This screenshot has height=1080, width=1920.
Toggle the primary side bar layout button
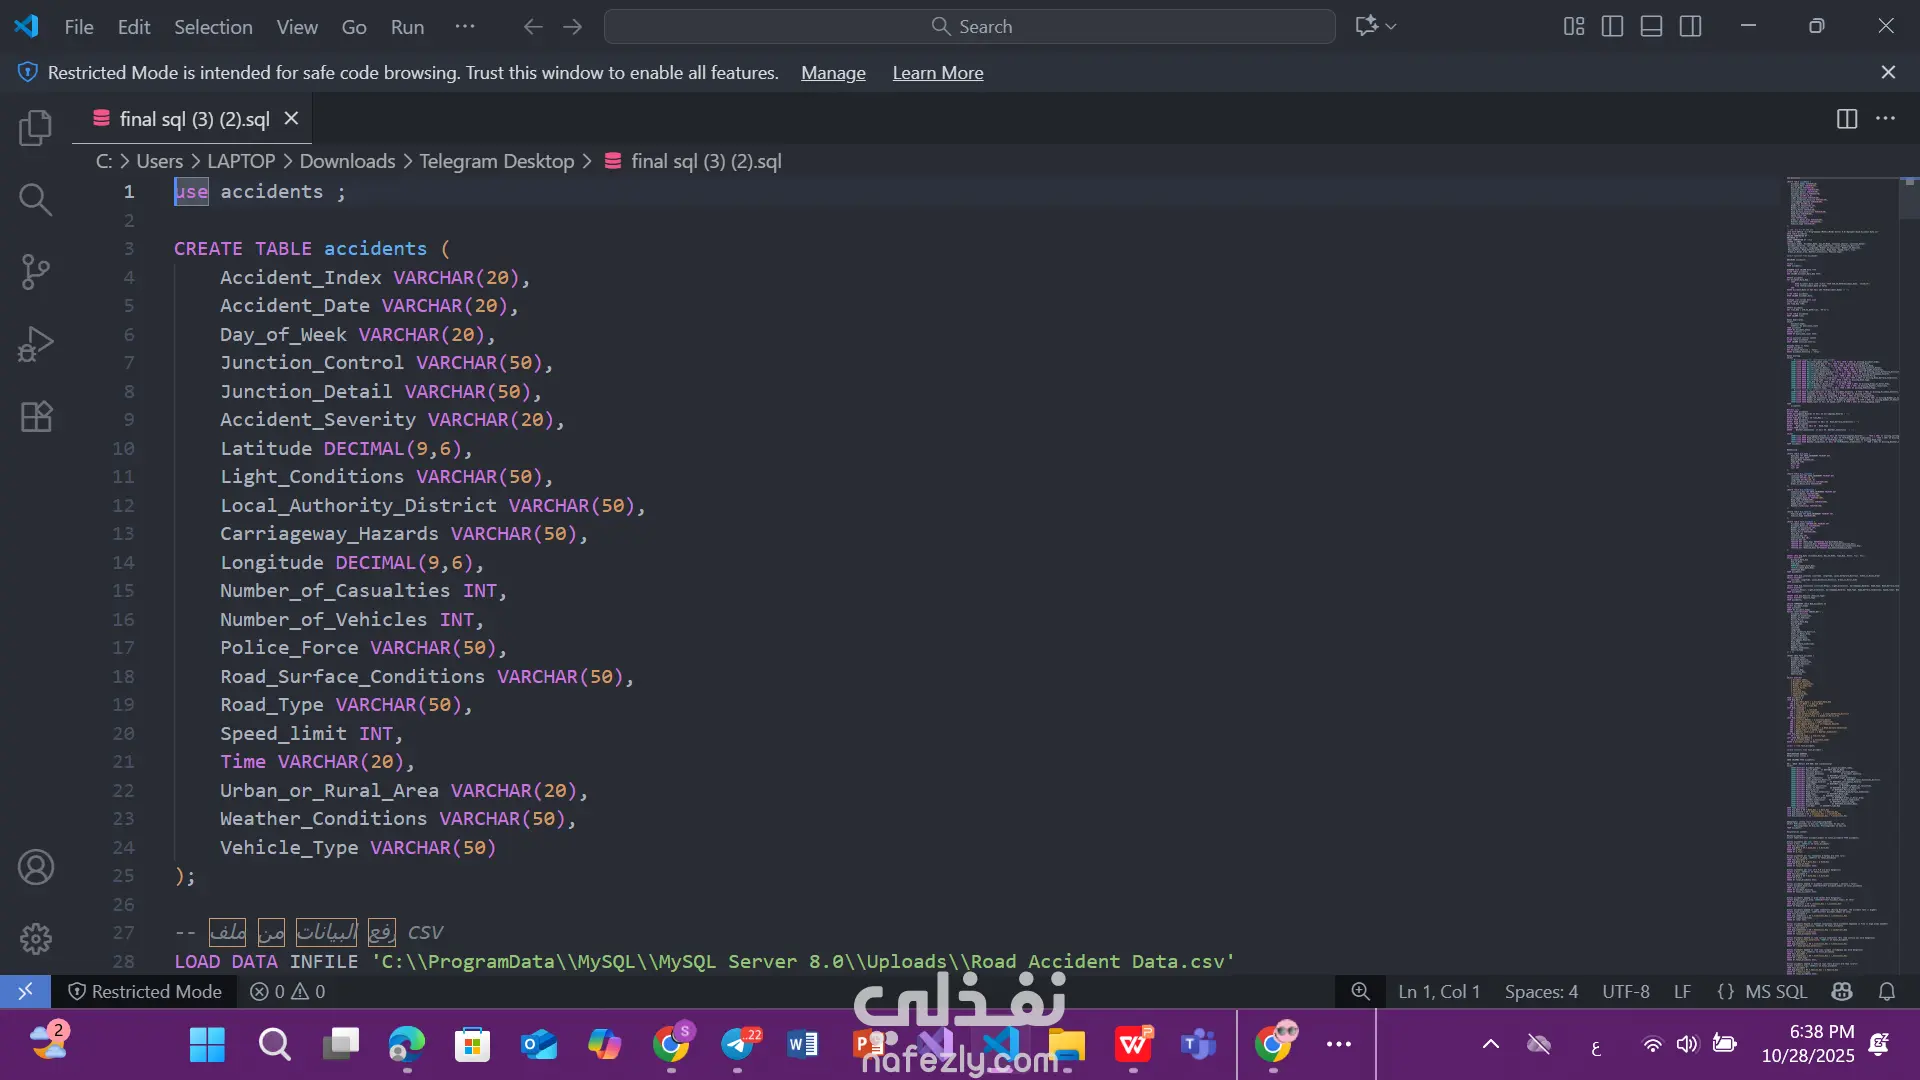[1612, 27]
